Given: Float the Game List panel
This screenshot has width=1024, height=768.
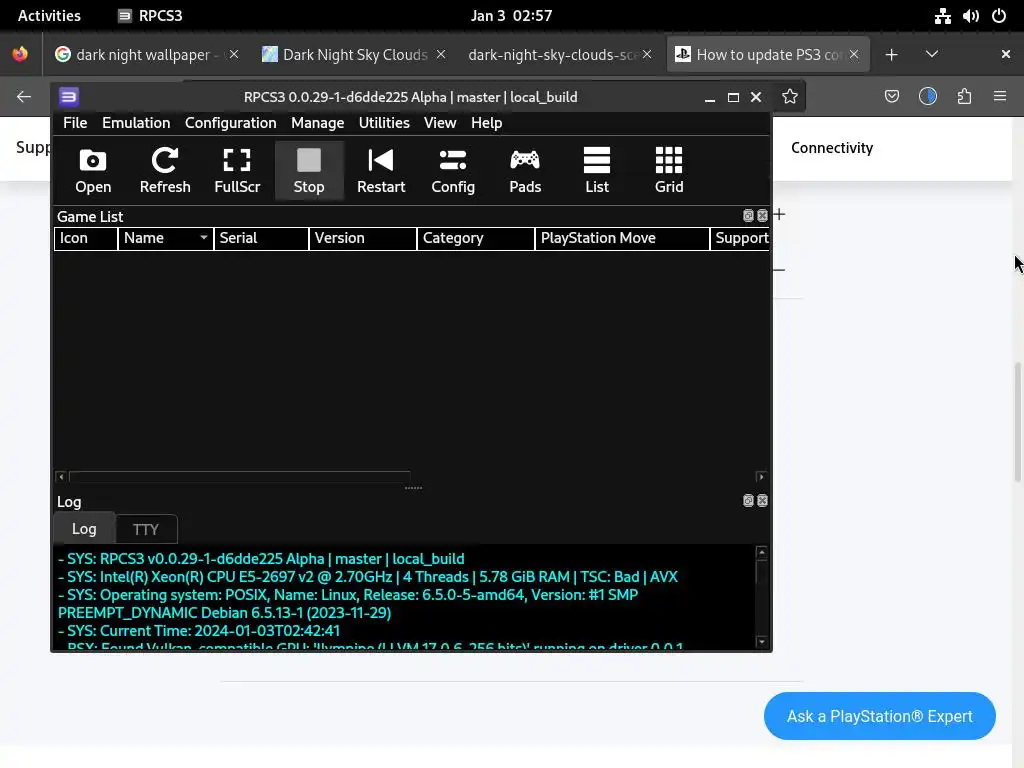Looking at the screenshot, I should [748, 216].
